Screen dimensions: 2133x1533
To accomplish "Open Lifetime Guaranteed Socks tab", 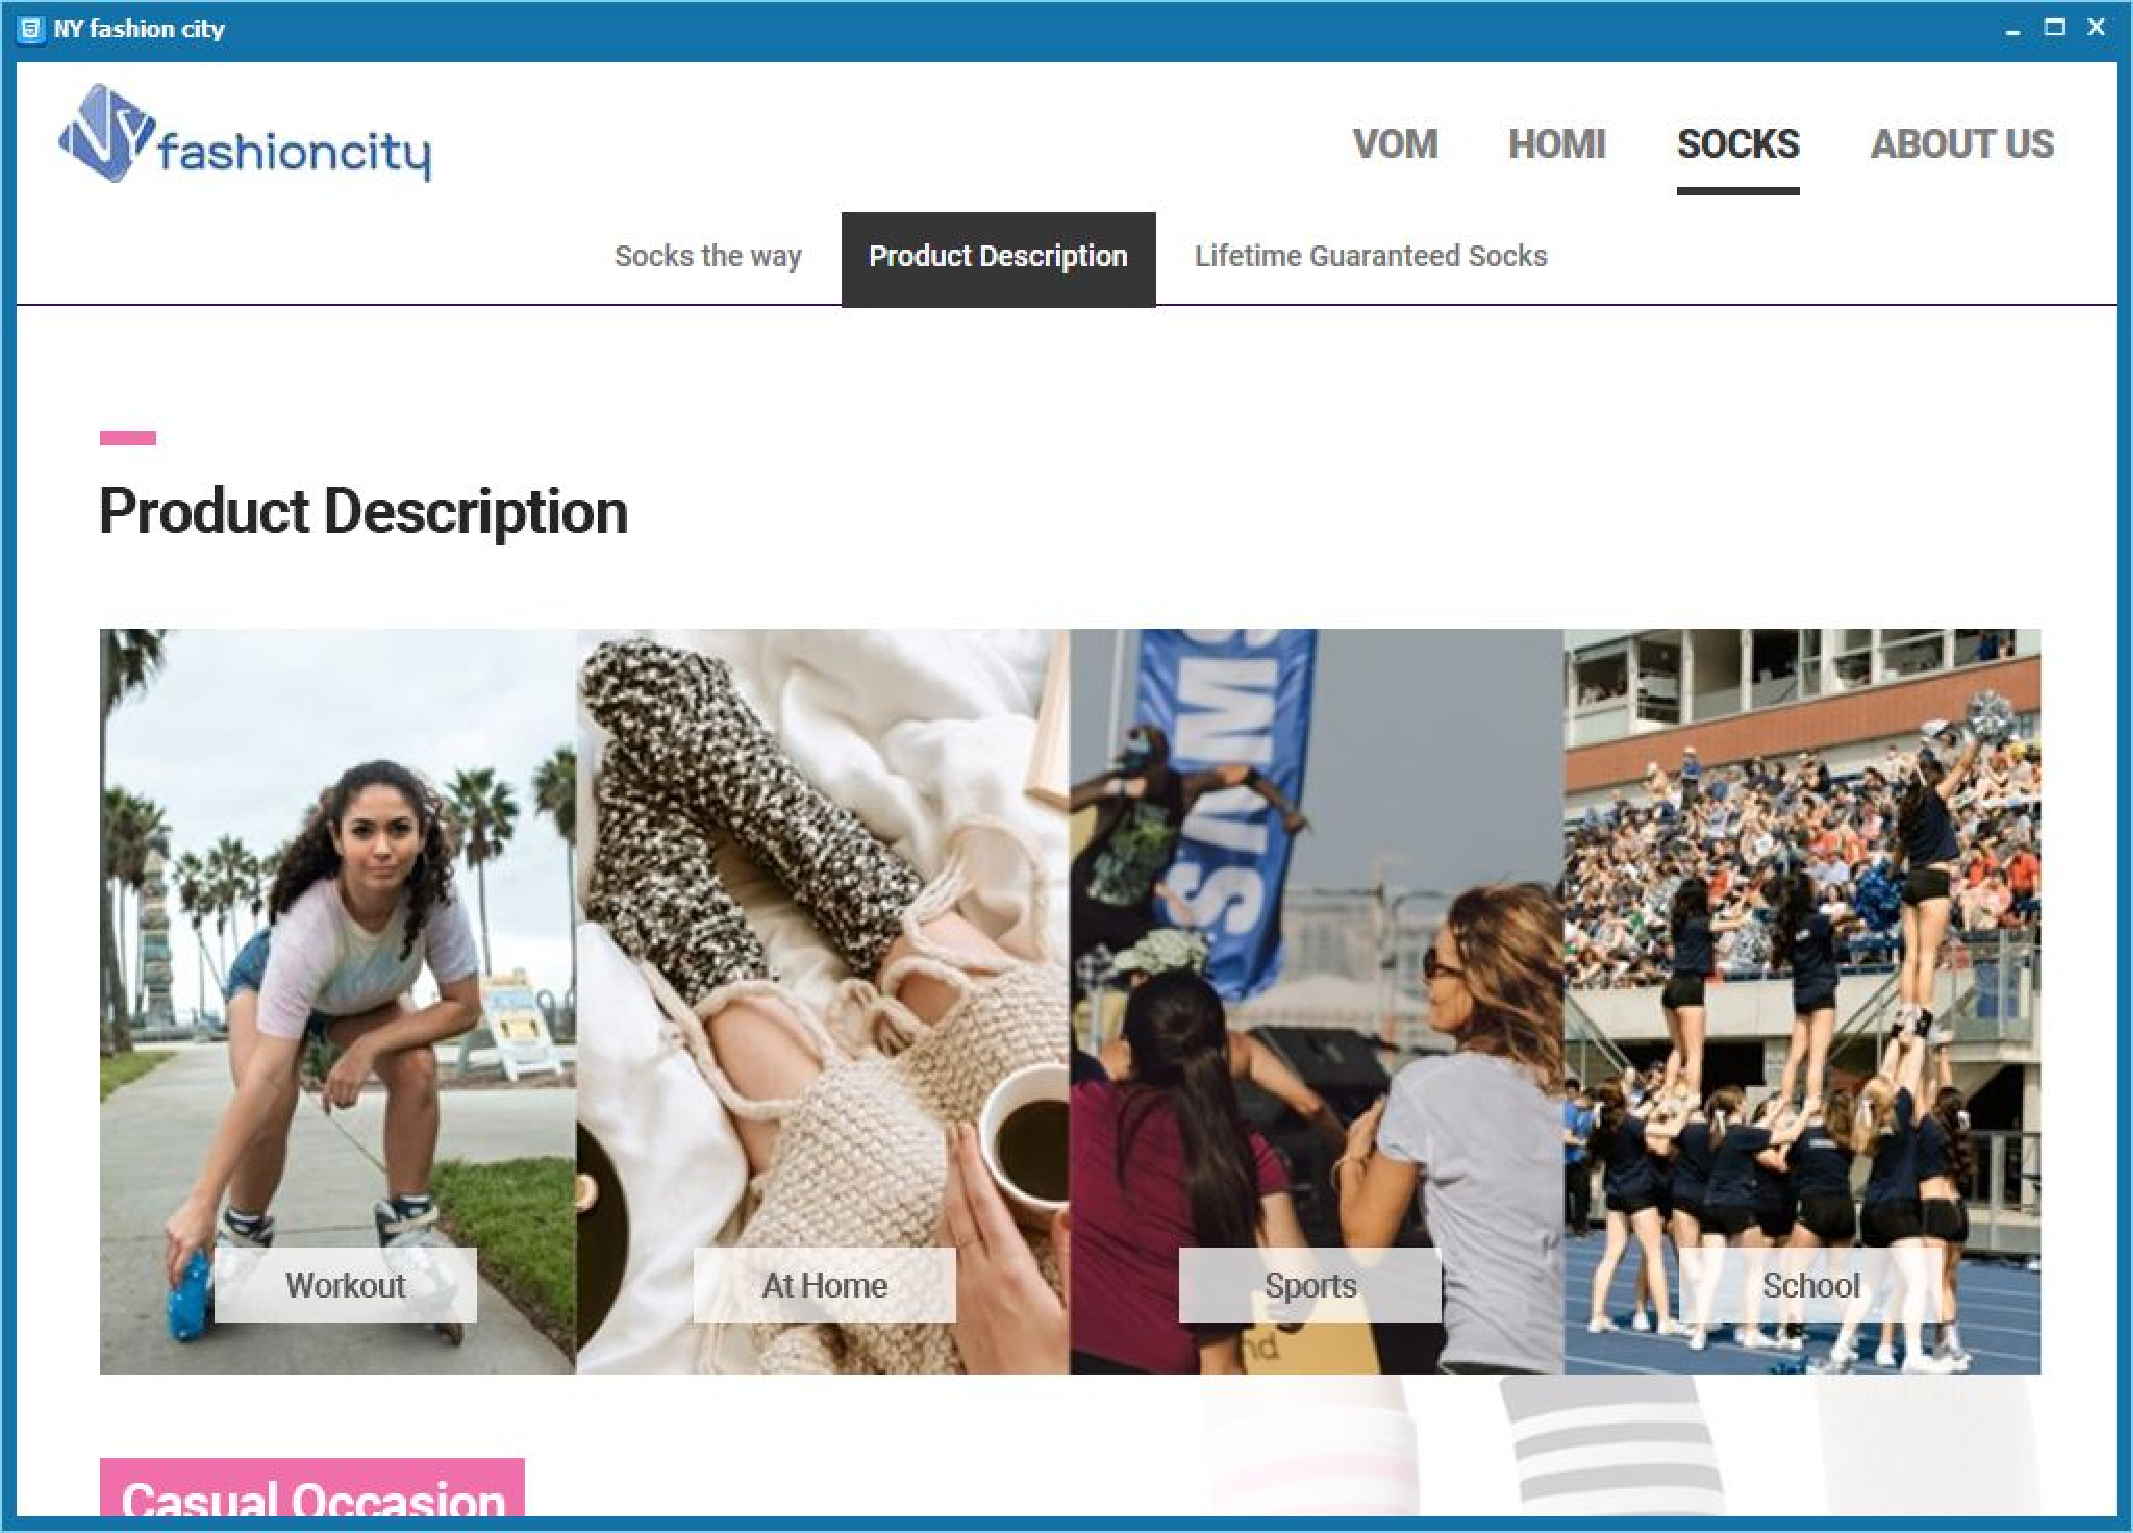I will 1371,256.
